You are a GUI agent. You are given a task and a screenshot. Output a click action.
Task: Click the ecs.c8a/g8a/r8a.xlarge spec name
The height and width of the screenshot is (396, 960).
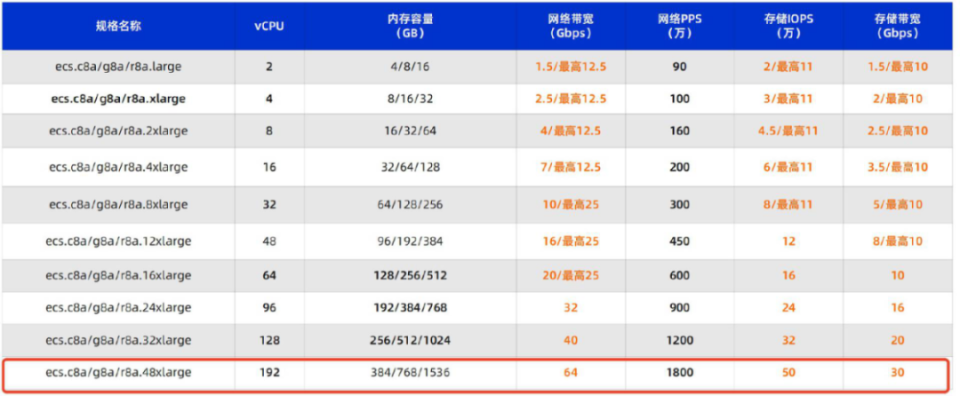coord(118,99)
